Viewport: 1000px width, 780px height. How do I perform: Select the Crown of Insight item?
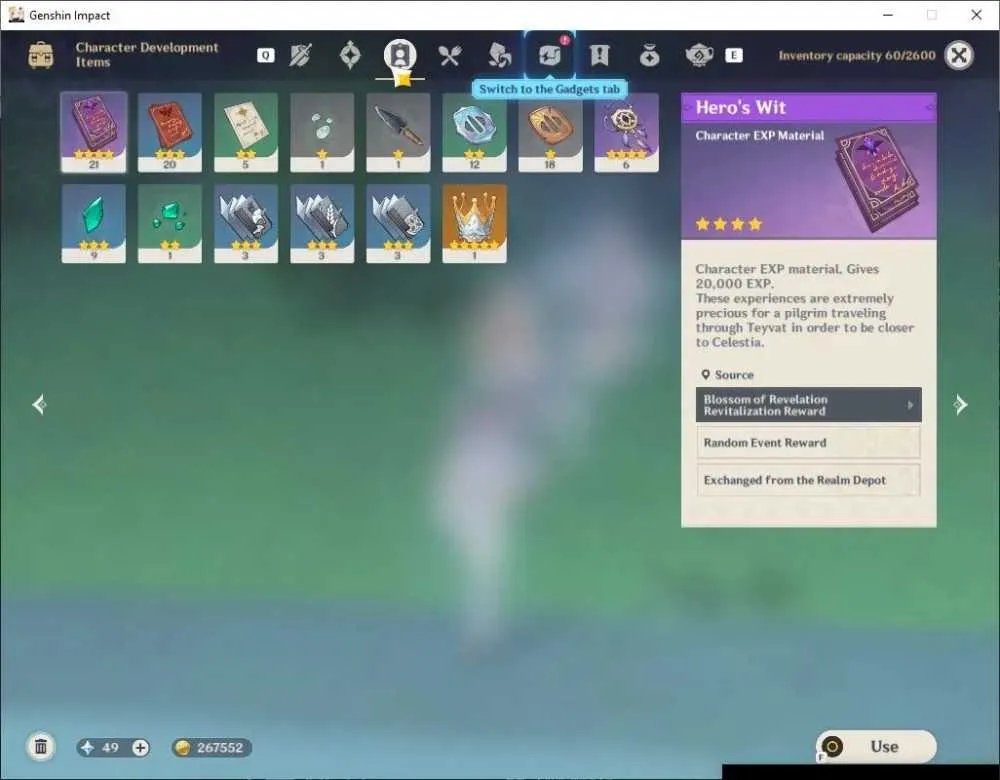click(474, 224)
